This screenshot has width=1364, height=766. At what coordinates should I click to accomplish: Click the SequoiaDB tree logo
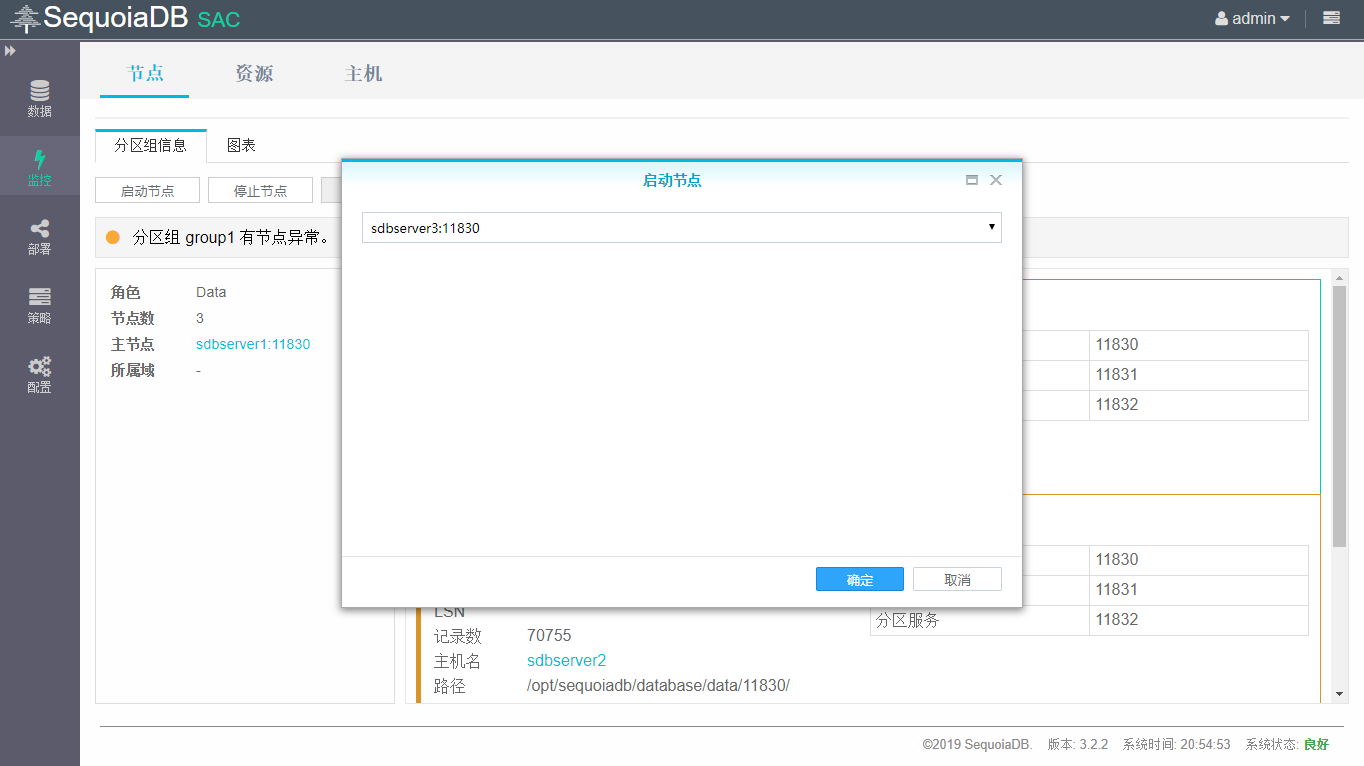click(25, 18)
